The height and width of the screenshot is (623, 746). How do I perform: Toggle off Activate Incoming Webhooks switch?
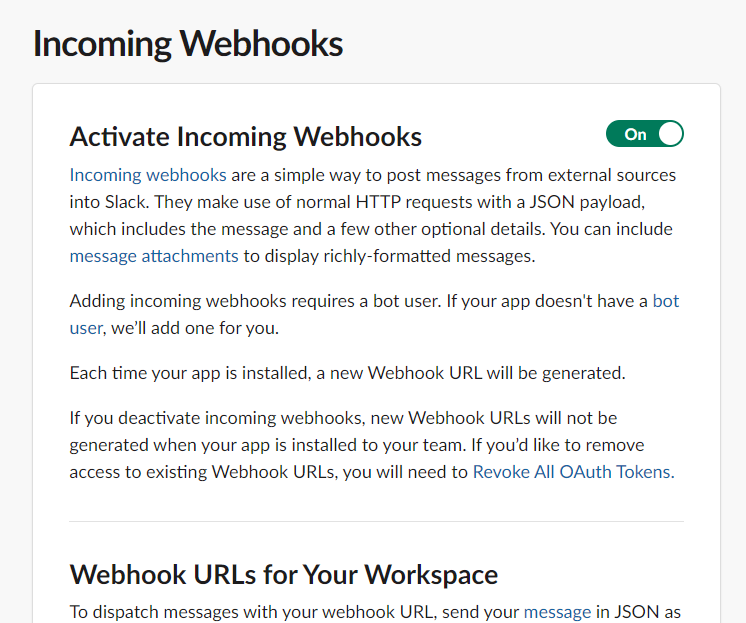tap(645, 134)
